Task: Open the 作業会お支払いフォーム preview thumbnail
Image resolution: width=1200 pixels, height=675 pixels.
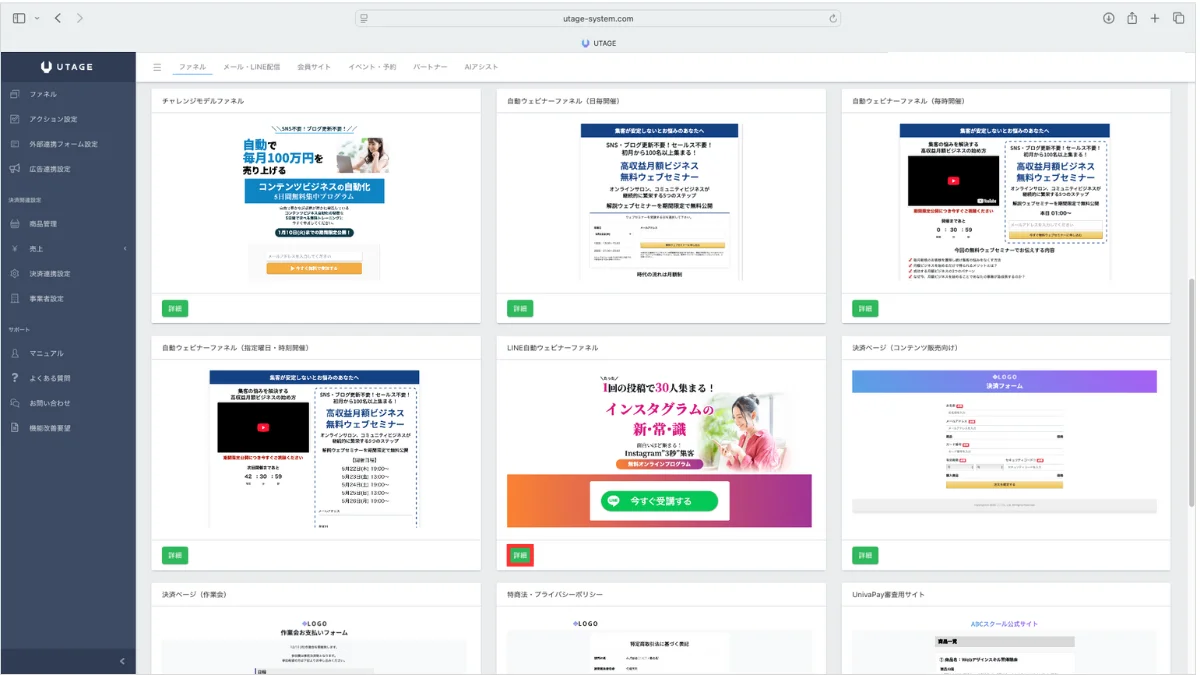Action: [315, 645]
